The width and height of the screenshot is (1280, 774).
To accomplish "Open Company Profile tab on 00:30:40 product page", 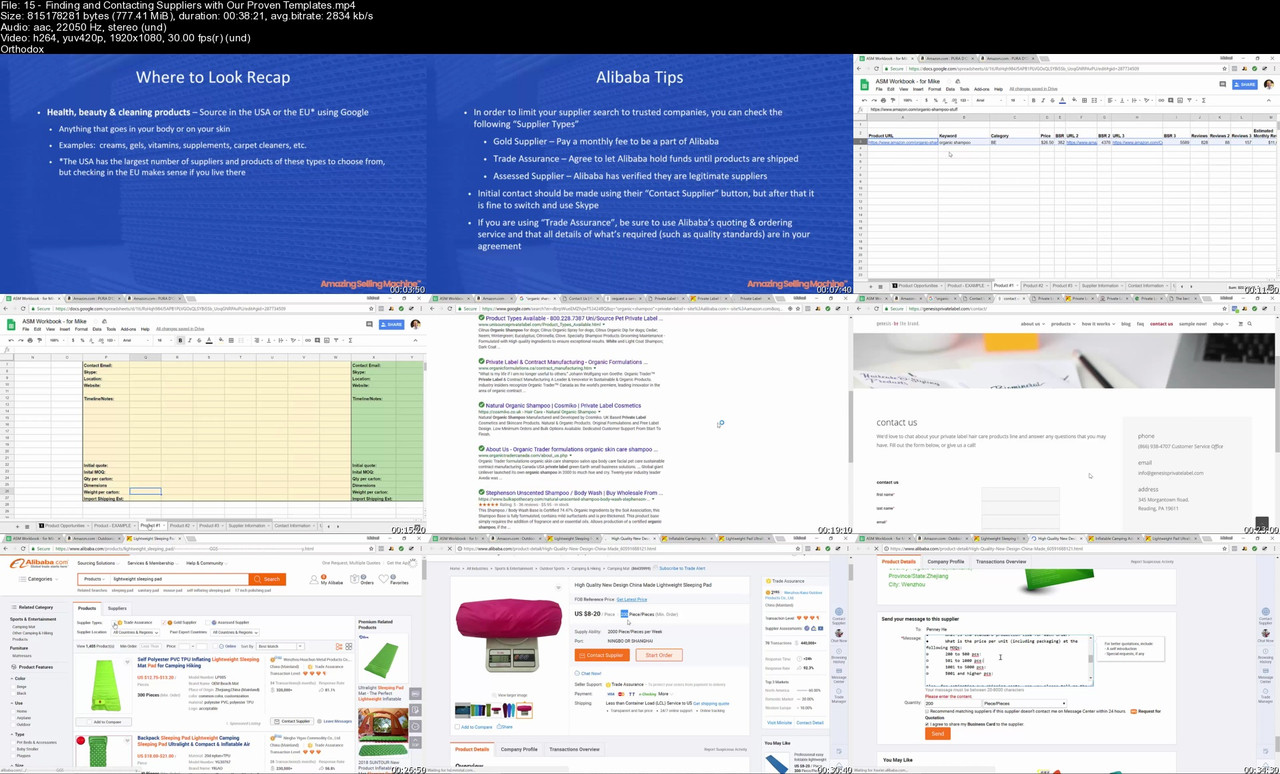I will pyautogui.click(x=519, y=750).
